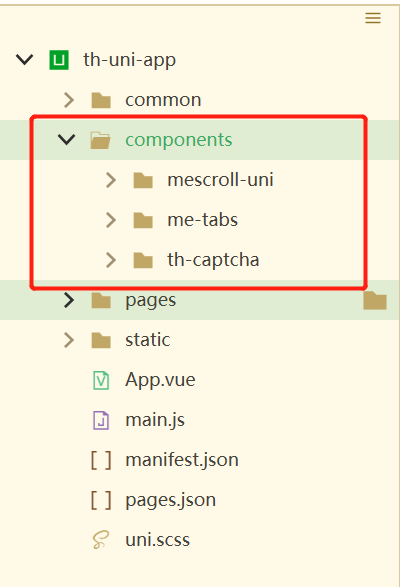The image size is (400, 587).
Task: Select the th-captcha folder label
Action: (x=213, y=260)
